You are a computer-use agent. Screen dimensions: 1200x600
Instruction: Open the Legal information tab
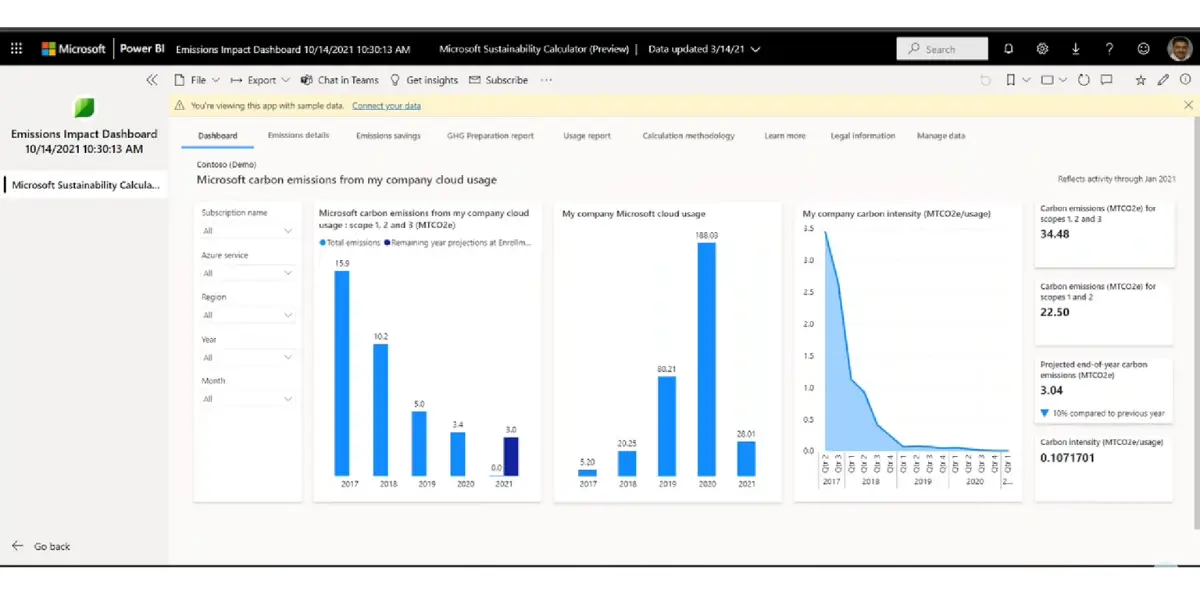click(863, 136)
